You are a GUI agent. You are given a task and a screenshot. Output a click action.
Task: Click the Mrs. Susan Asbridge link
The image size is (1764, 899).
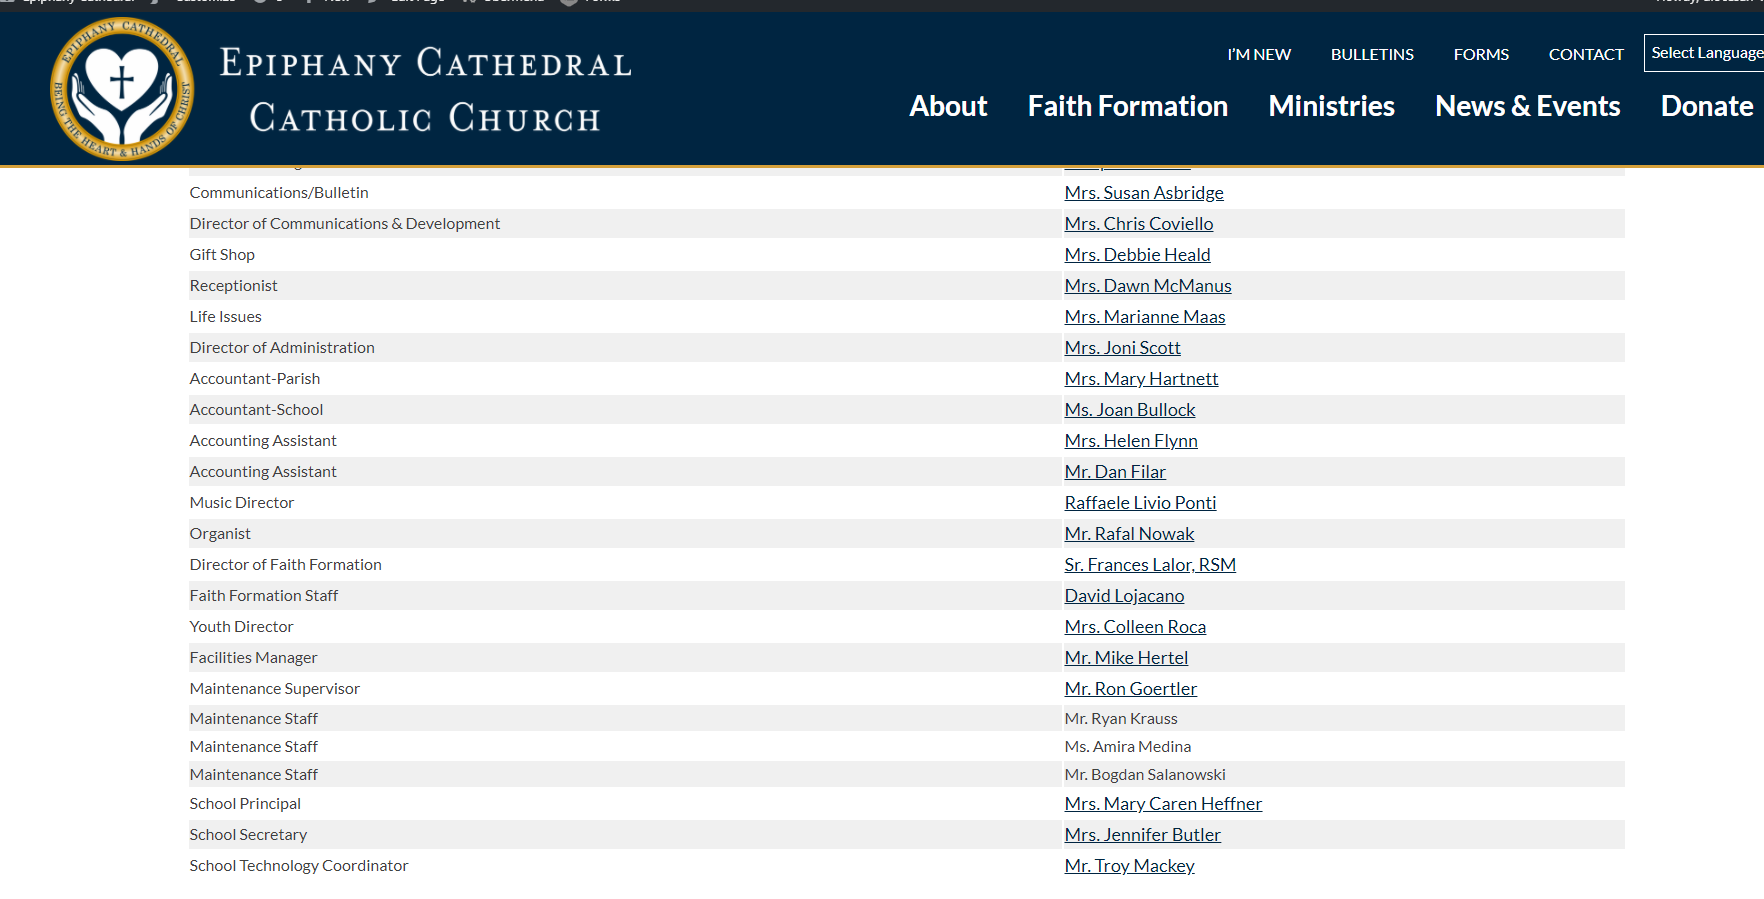(x=1144, y=193)
